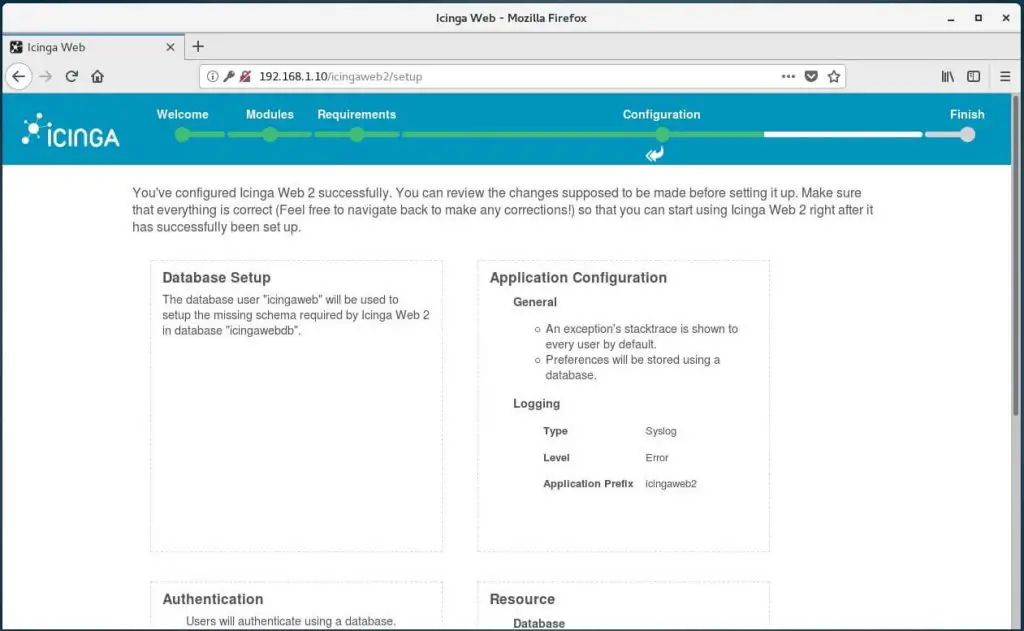Click the Level label under Logging

click(x=556, y=458)
